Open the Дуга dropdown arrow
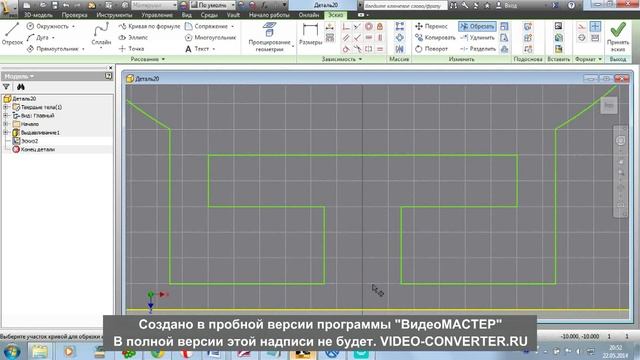Viewport: 640px width, 360px height. point(53,38)
